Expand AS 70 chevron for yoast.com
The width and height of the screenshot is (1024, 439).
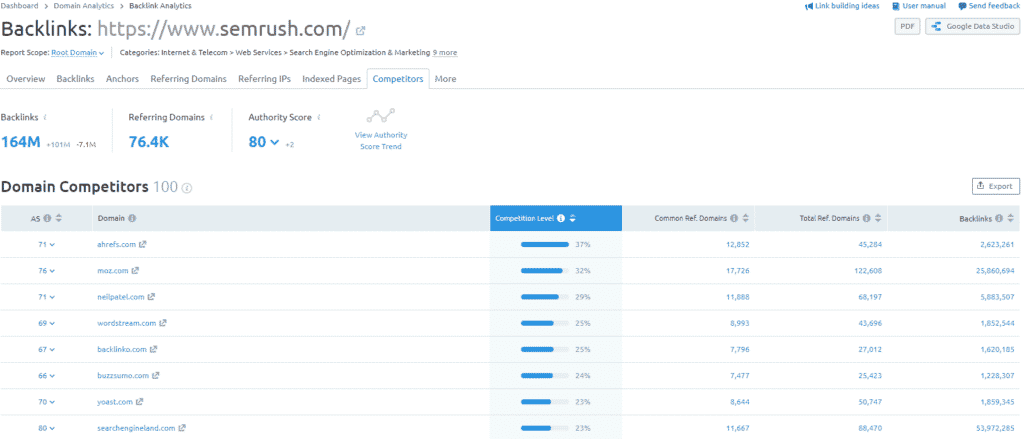point(52,402)
